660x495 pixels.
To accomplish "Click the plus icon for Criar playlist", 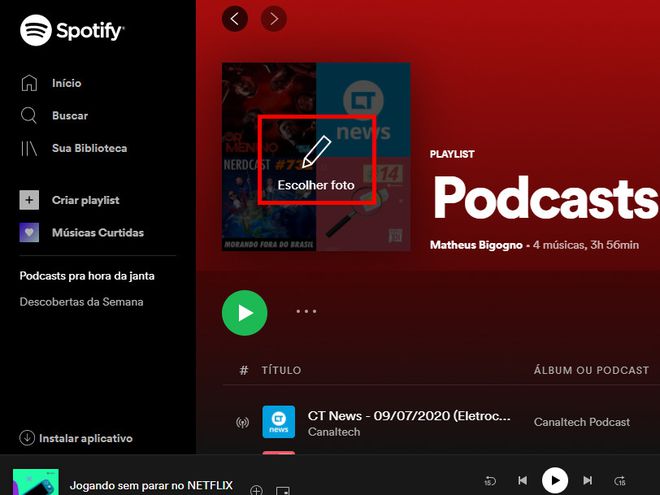I will click(x=29, y=200).
